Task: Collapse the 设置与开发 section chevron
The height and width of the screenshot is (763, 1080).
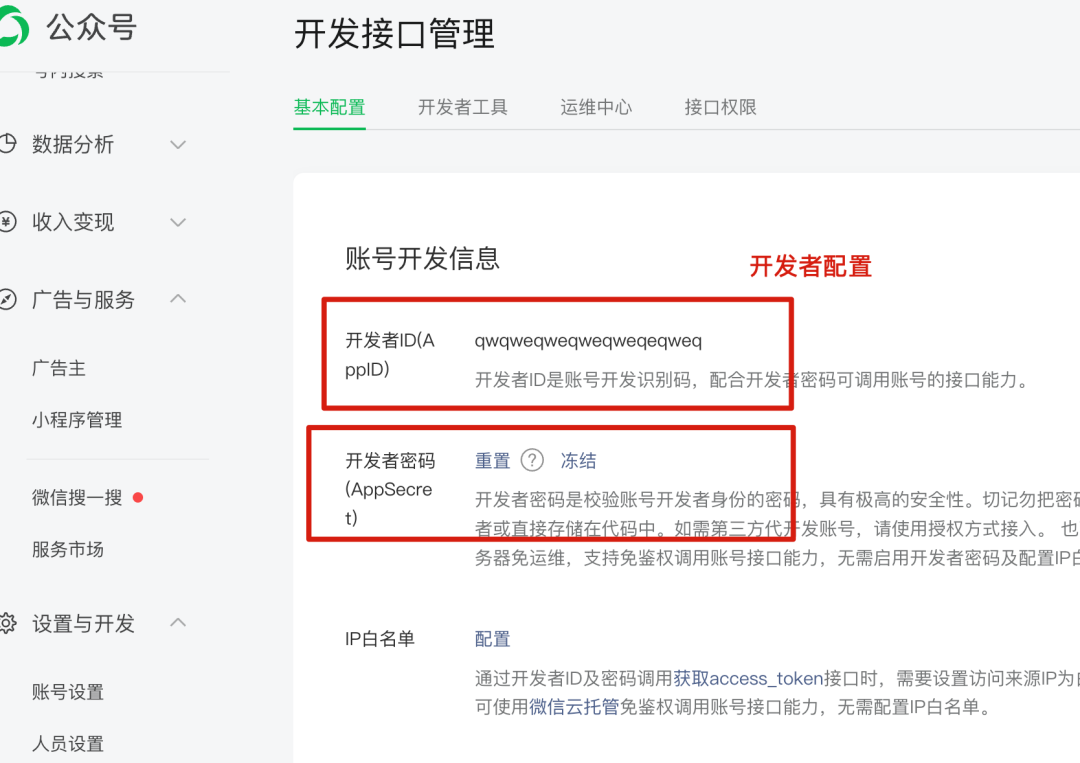Action: [178, 623]
